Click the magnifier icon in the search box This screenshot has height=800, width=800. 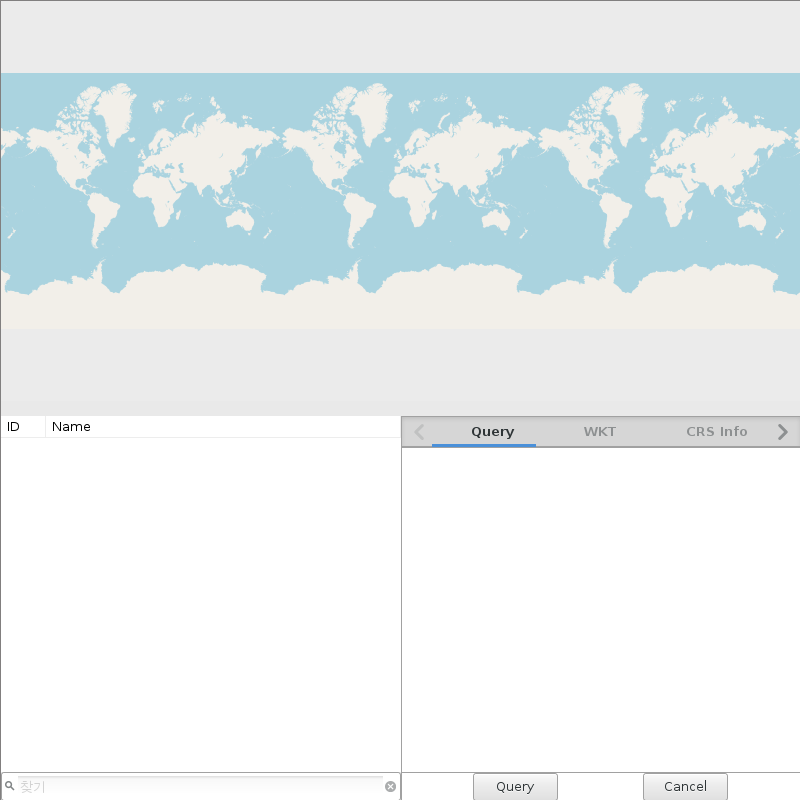click(10, 787)
